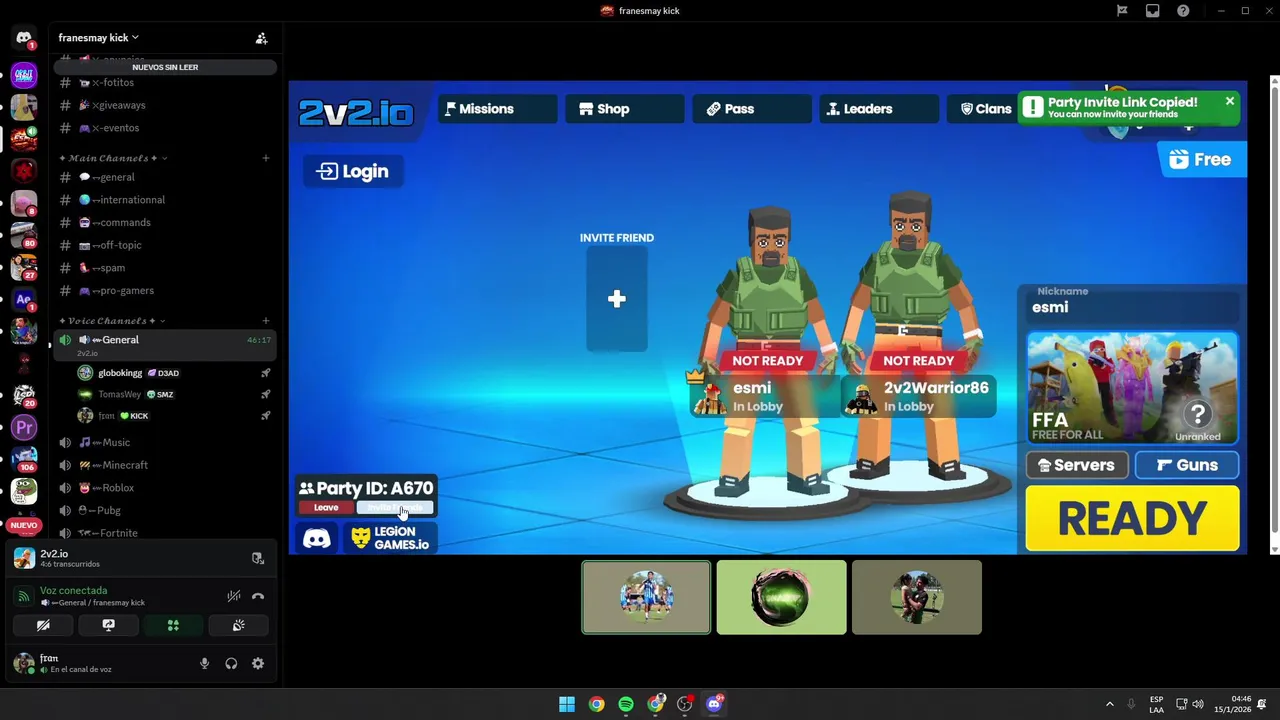Select the FFA Free For All mode thumbnail

pyautogui.click(x=1132, y=388)
